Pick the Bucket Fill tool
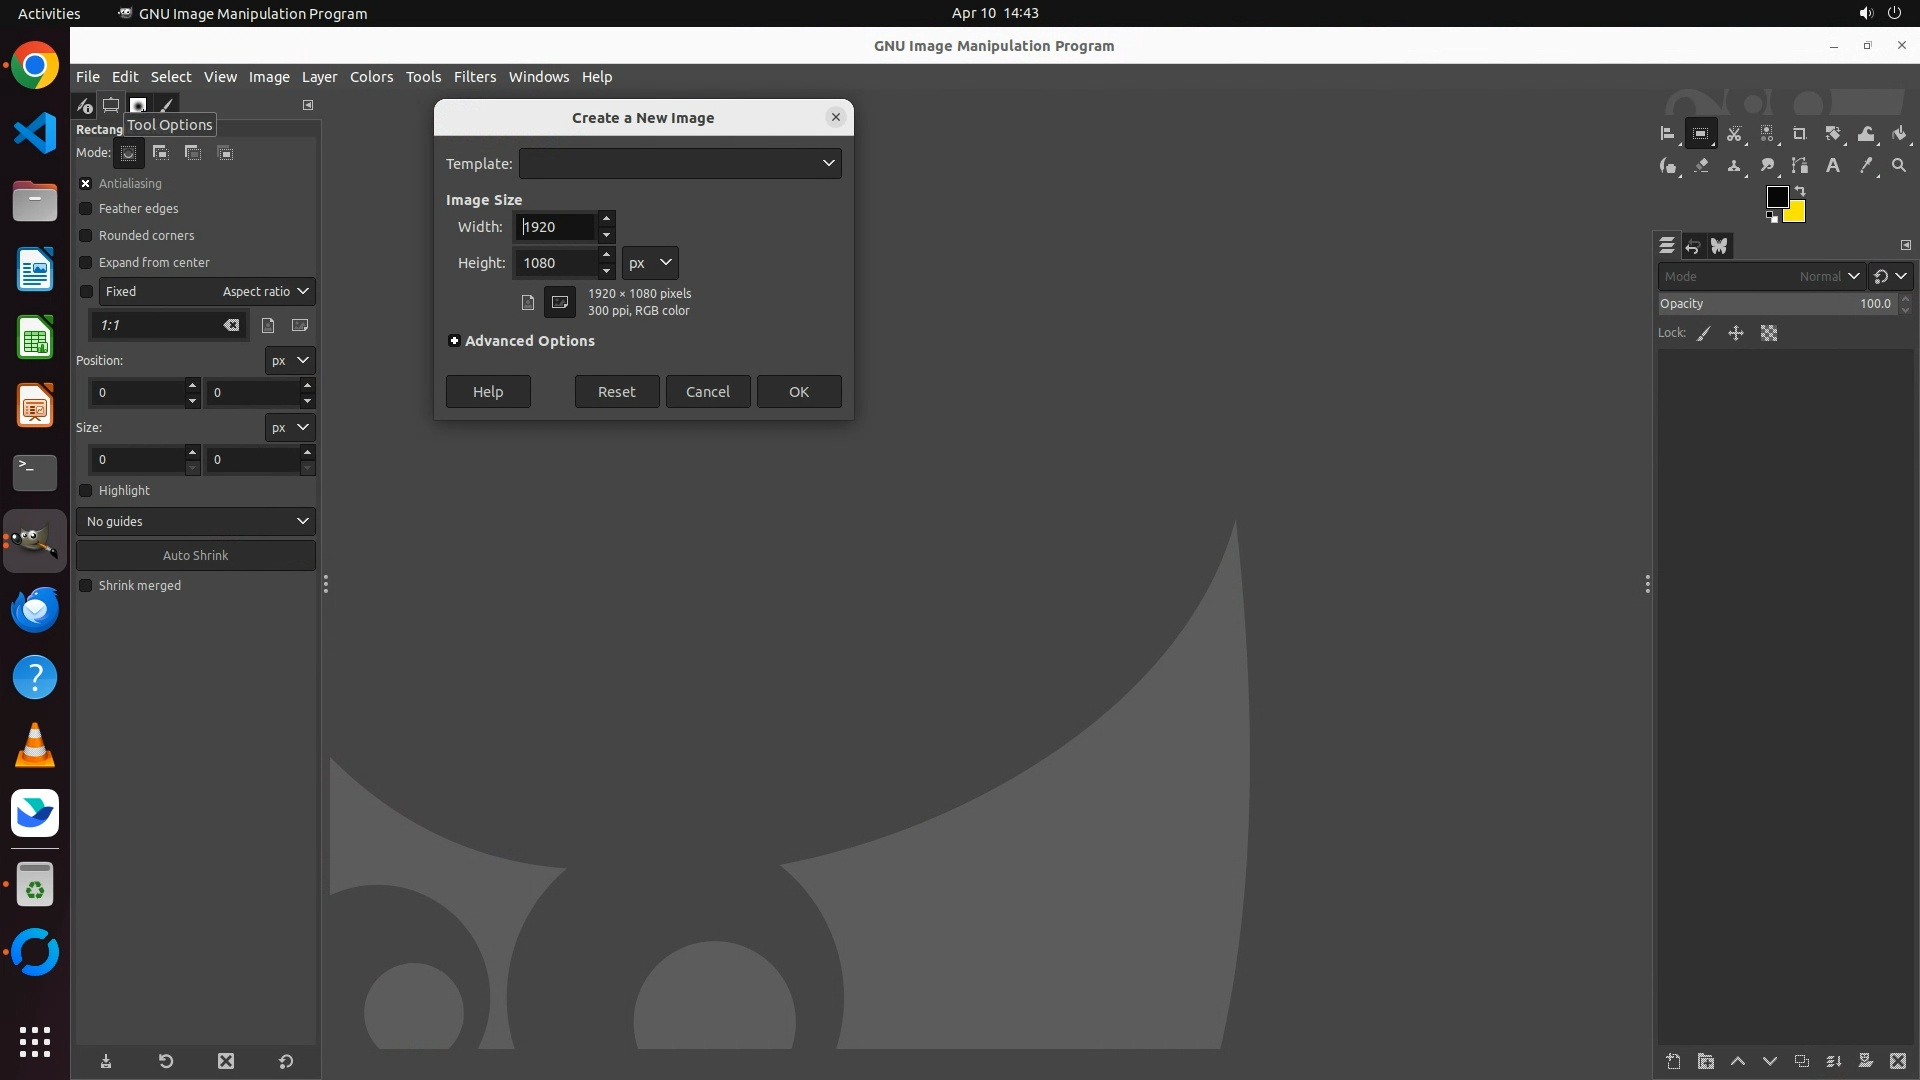Image resolution: width=1920 pixels, height=1080 pixels. 1899,134
